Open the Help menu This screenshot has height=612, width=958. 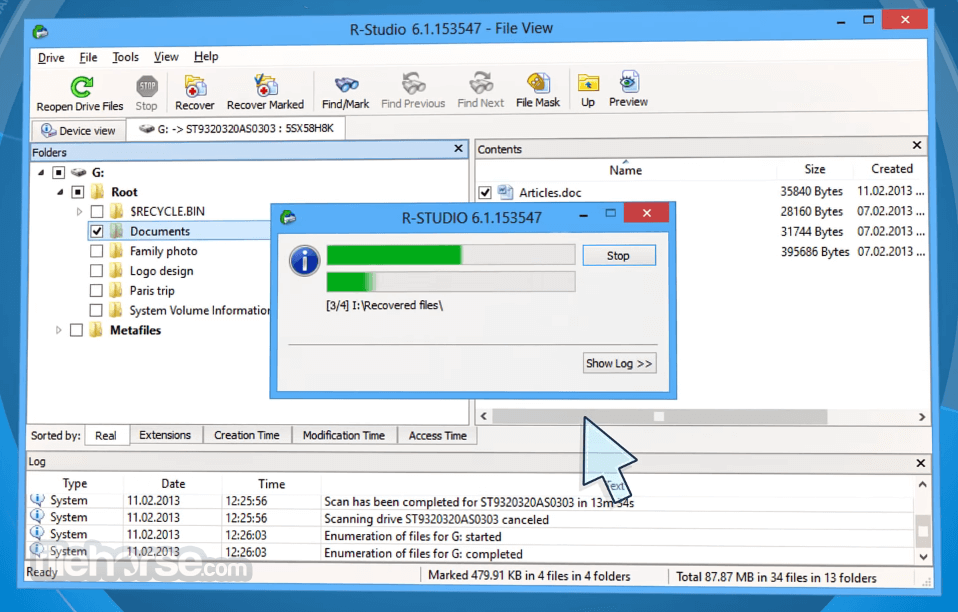[x=206, y=57]
